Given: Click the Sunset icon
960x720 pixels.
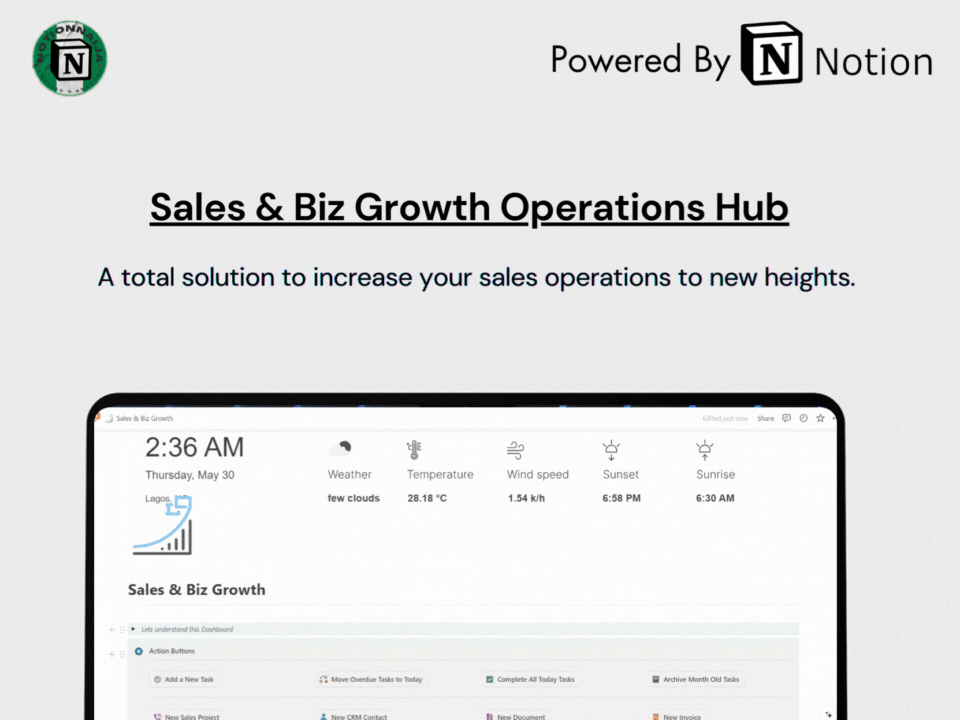Looking at the screenshot, I should (x=611, y=450).
